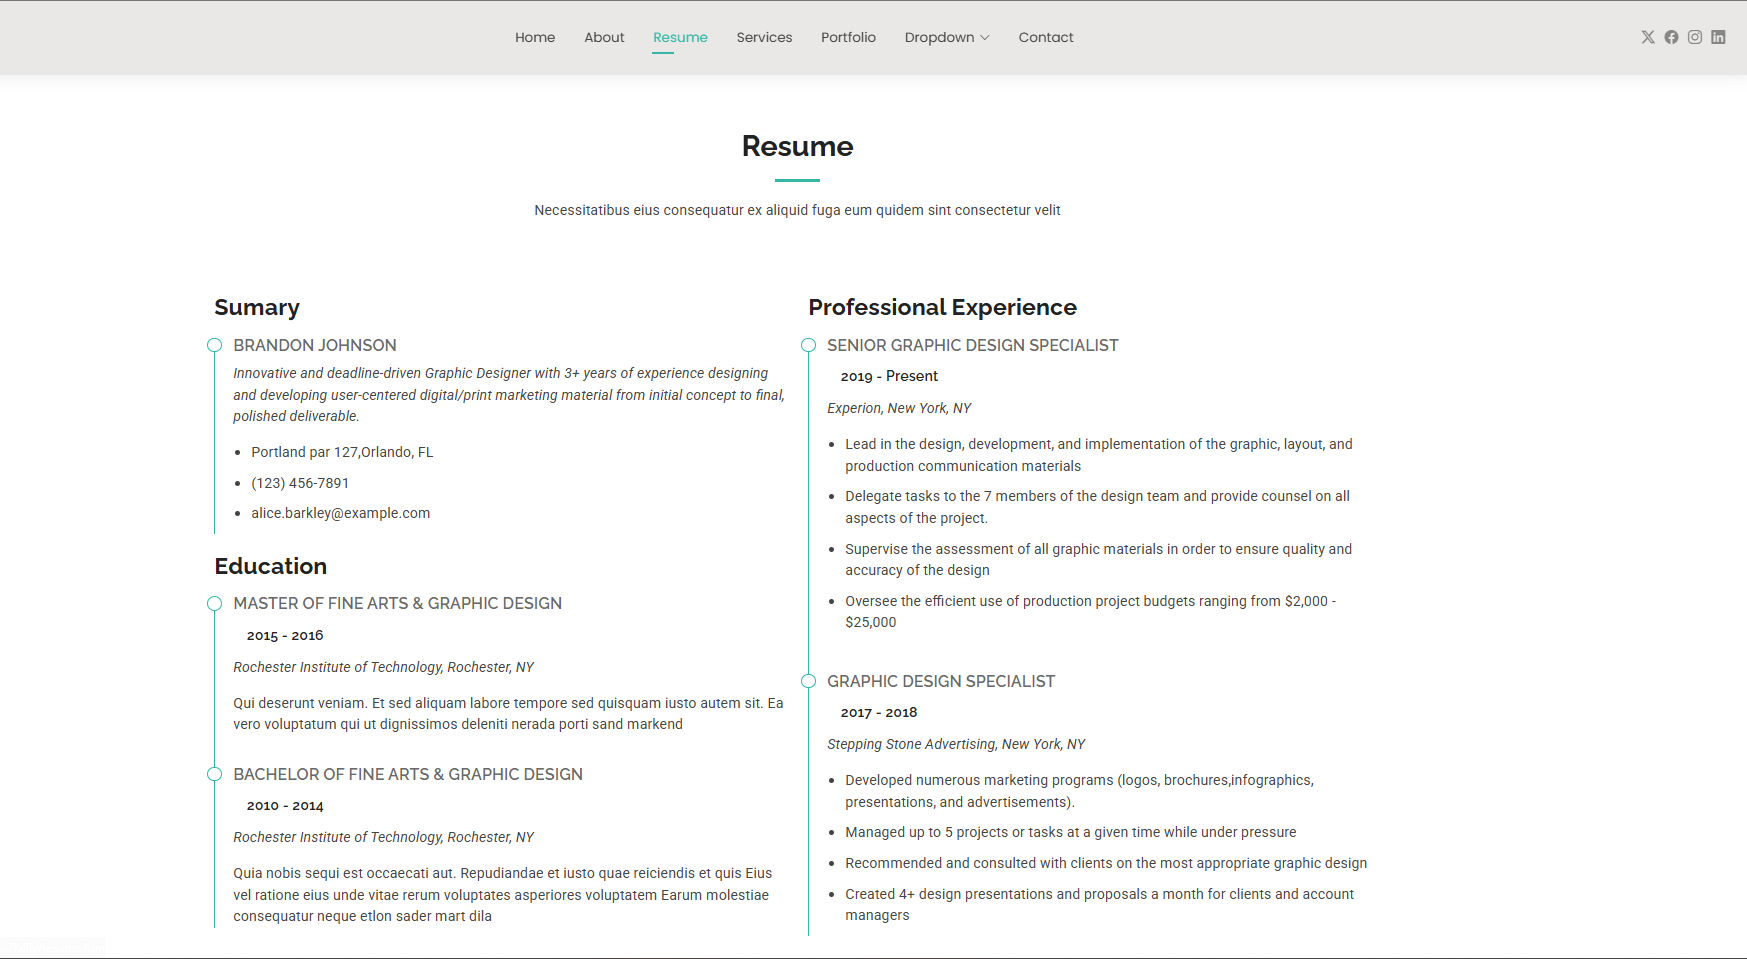Click the Professional Experience heading
Viewport: 1747px width, 959px height.
942,307
